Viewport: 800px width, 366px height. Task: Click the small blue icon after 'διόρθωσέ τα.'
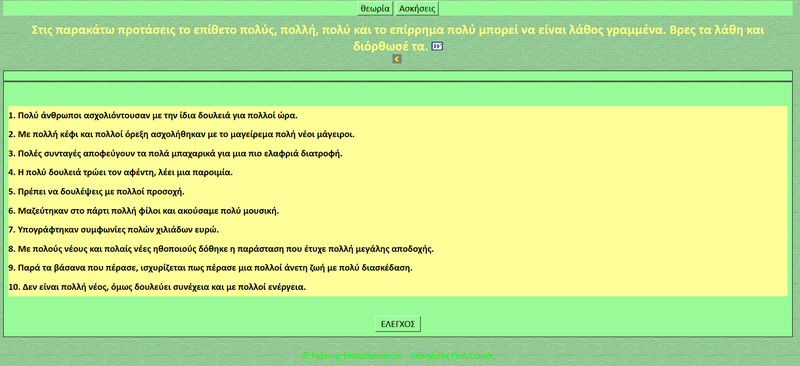coord(437,46)
